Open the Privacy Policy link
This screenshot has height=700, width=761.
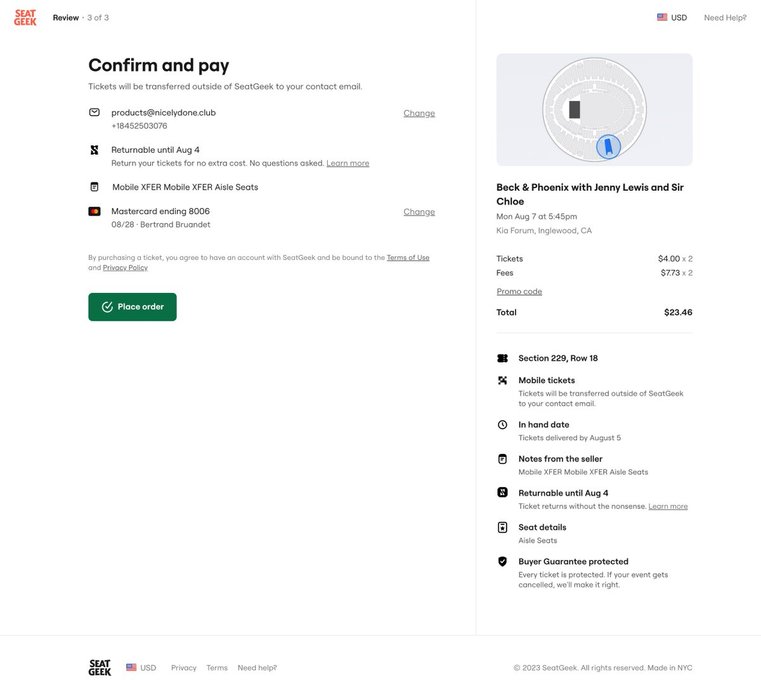pos(125,268)
